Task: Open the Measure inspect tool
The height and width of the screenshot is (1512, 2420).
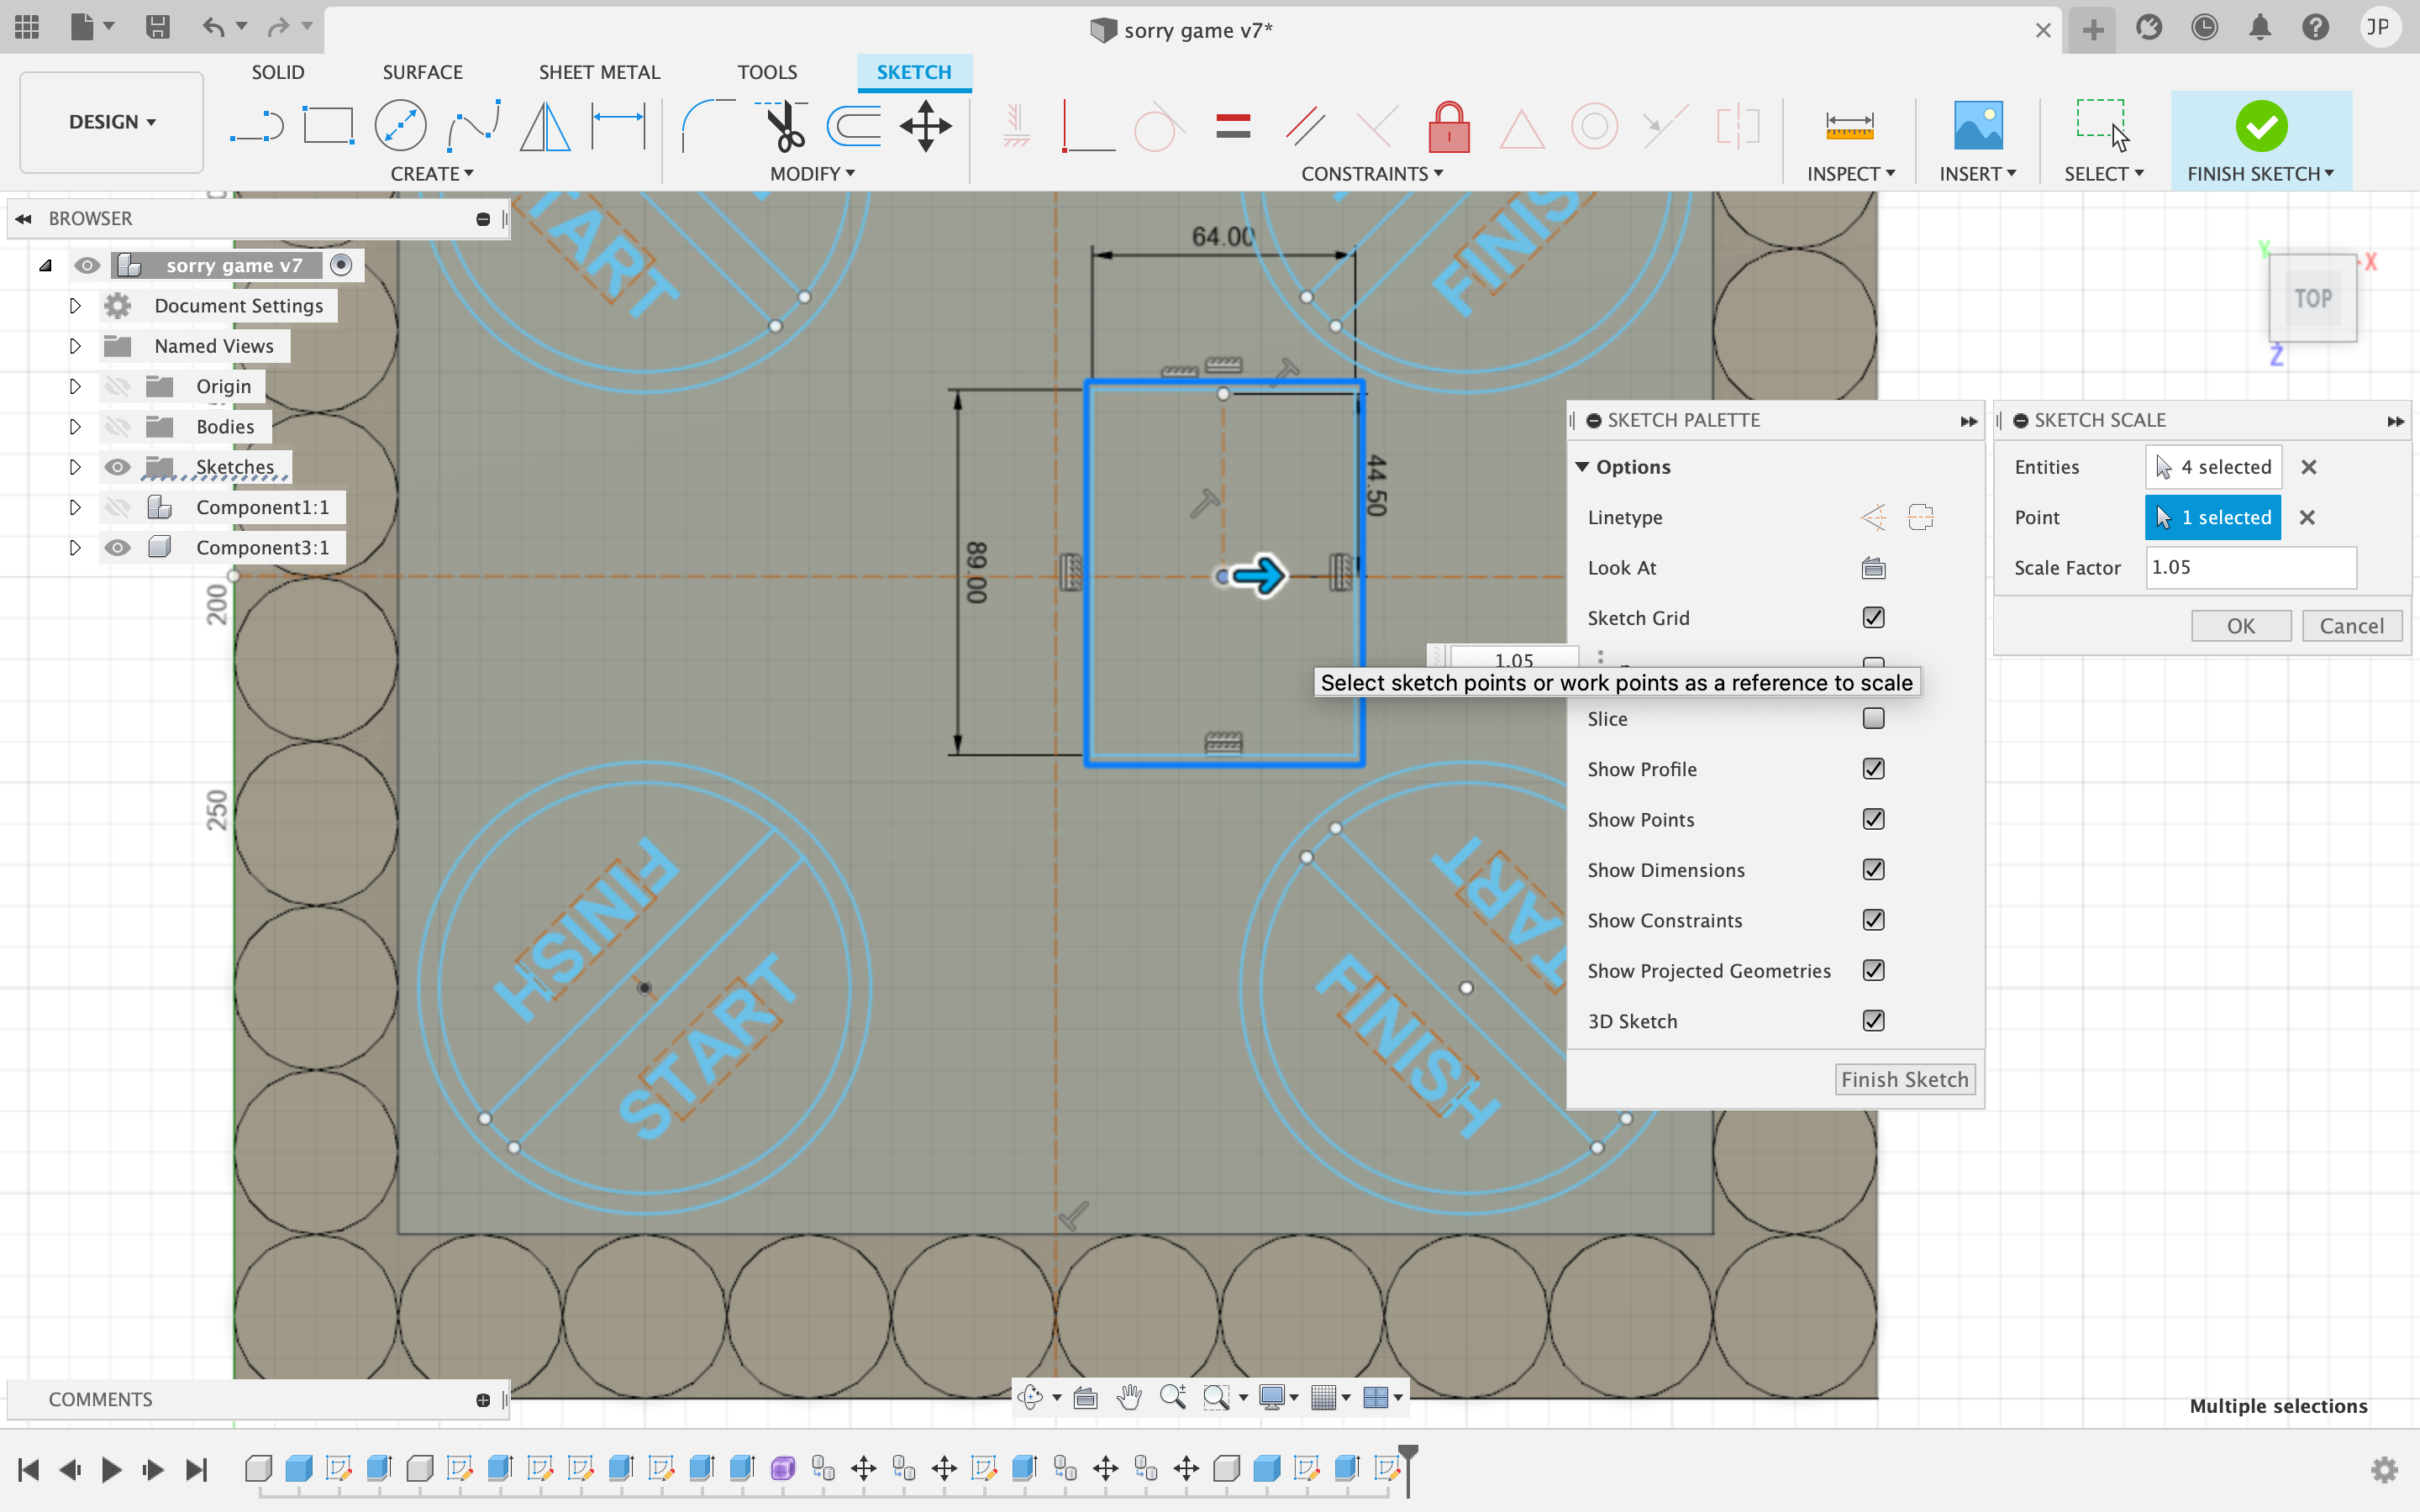Action: click(x=1849, y=127)
